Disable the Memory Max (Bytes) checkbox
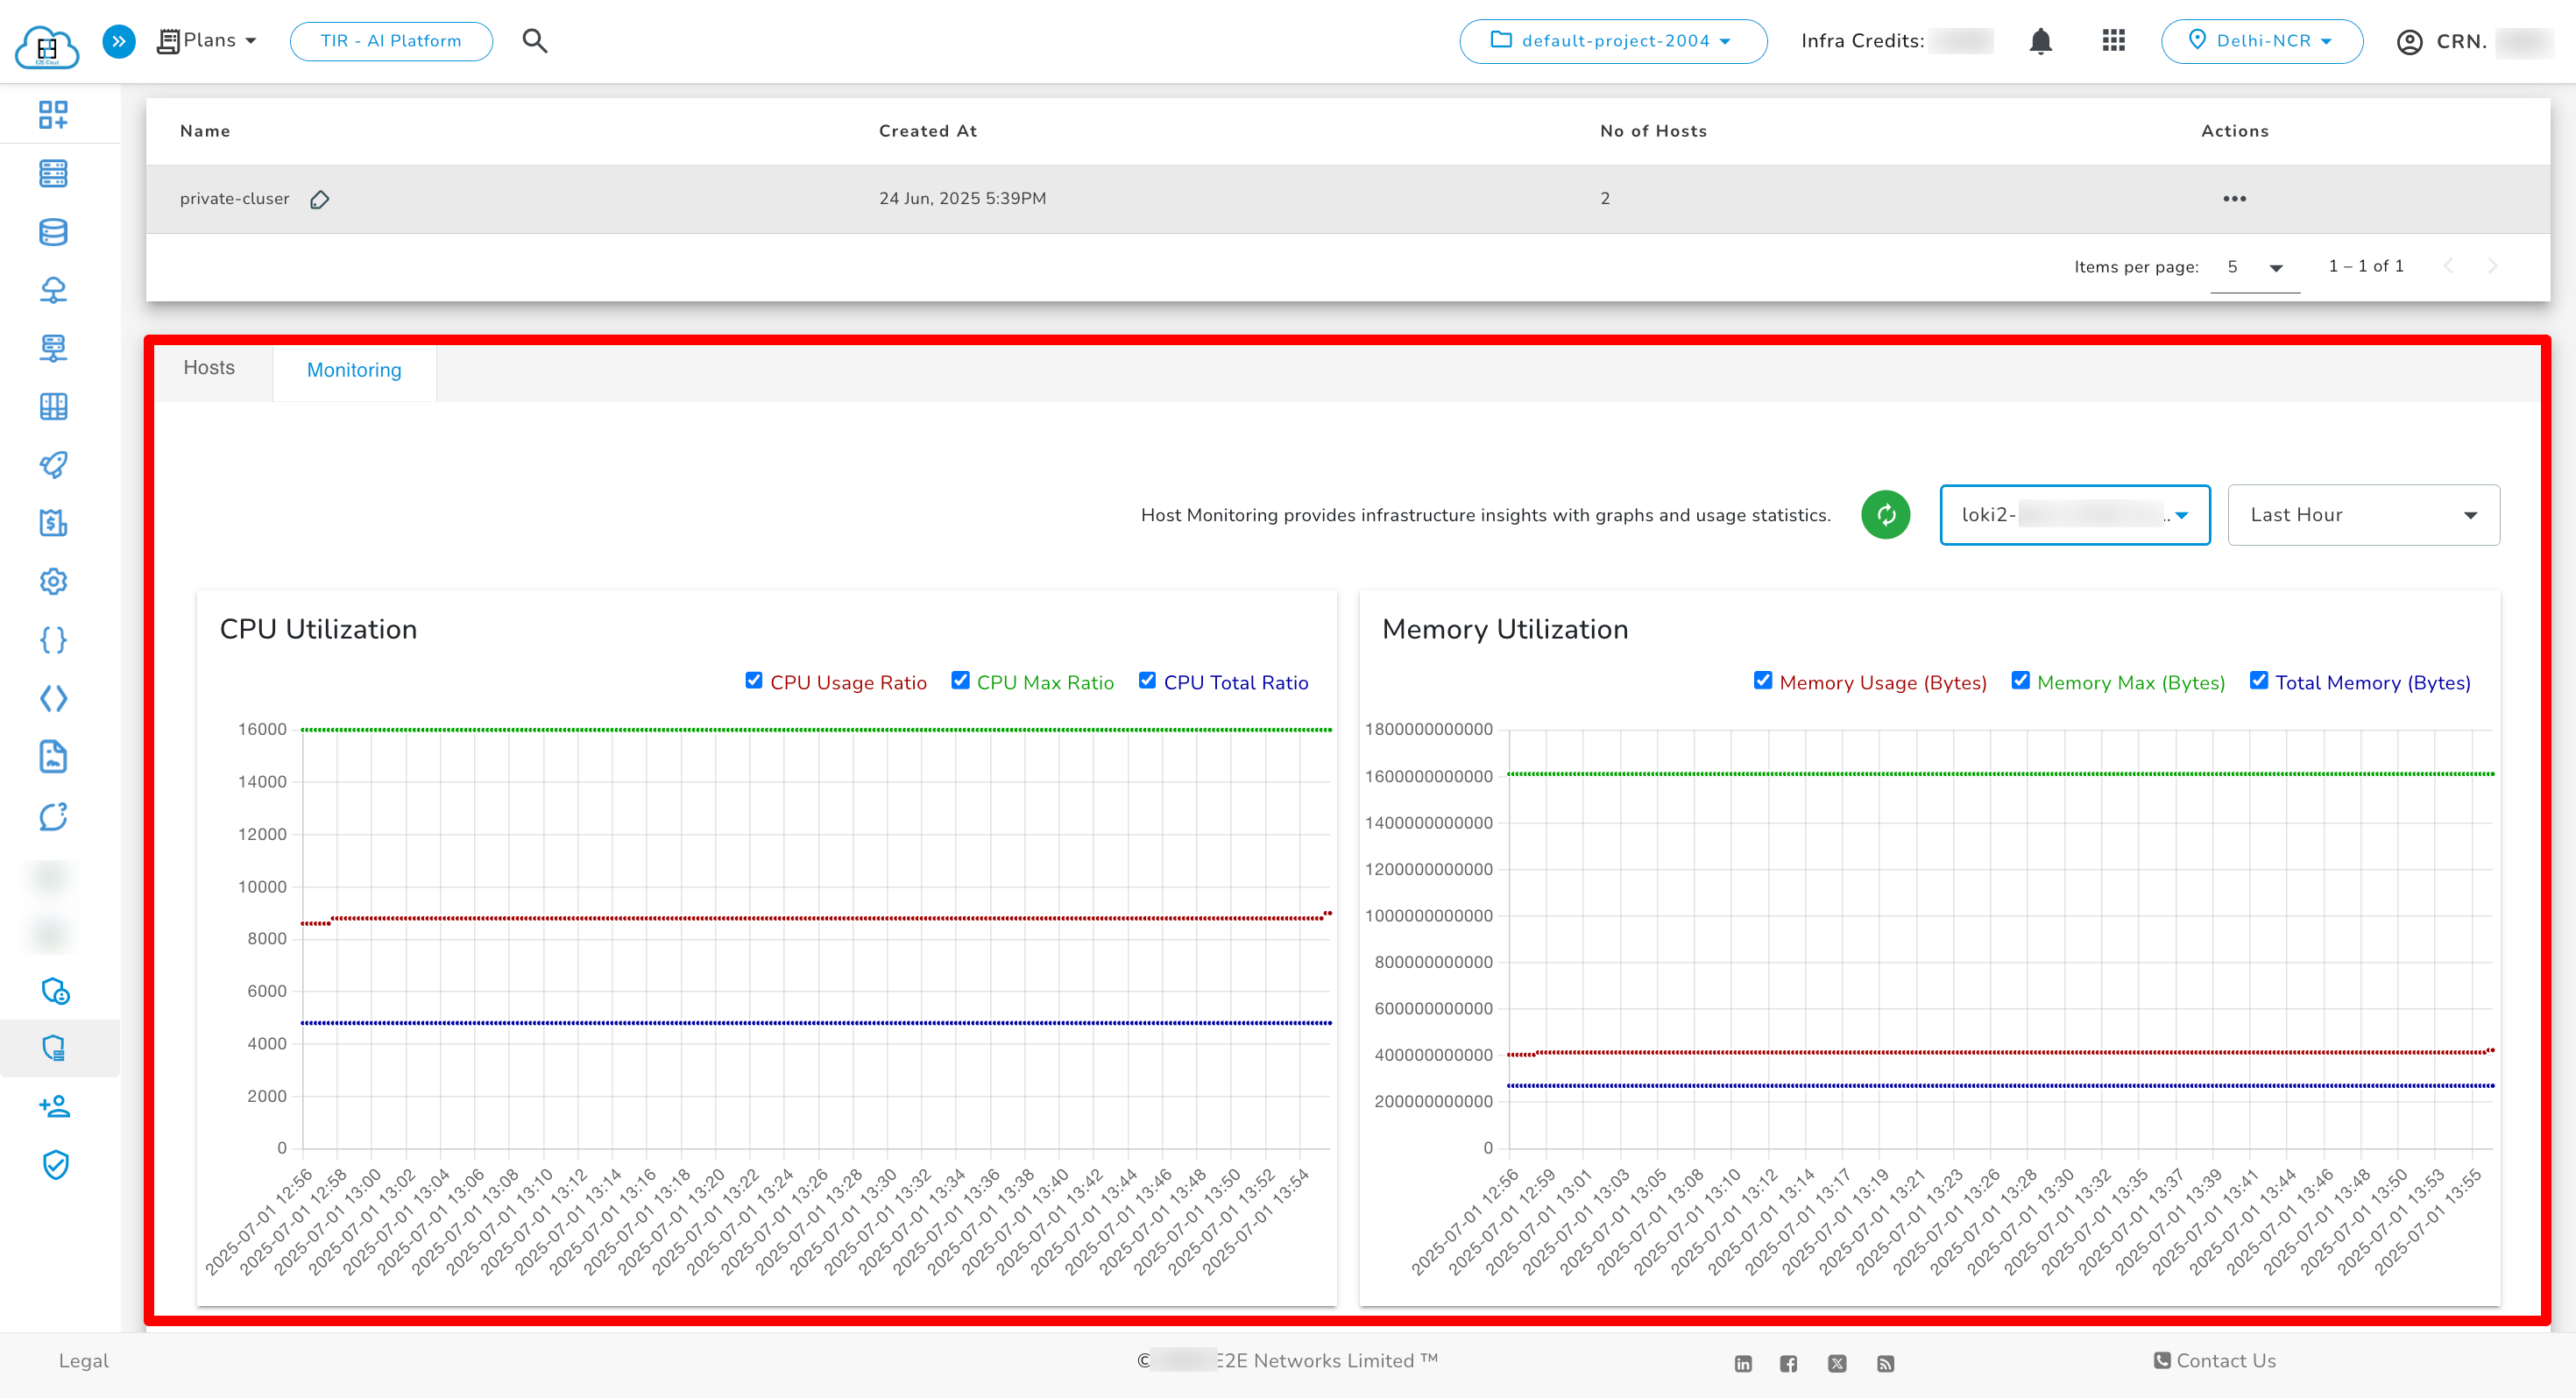The image size is (2576, 1398). pos(2020,680)
